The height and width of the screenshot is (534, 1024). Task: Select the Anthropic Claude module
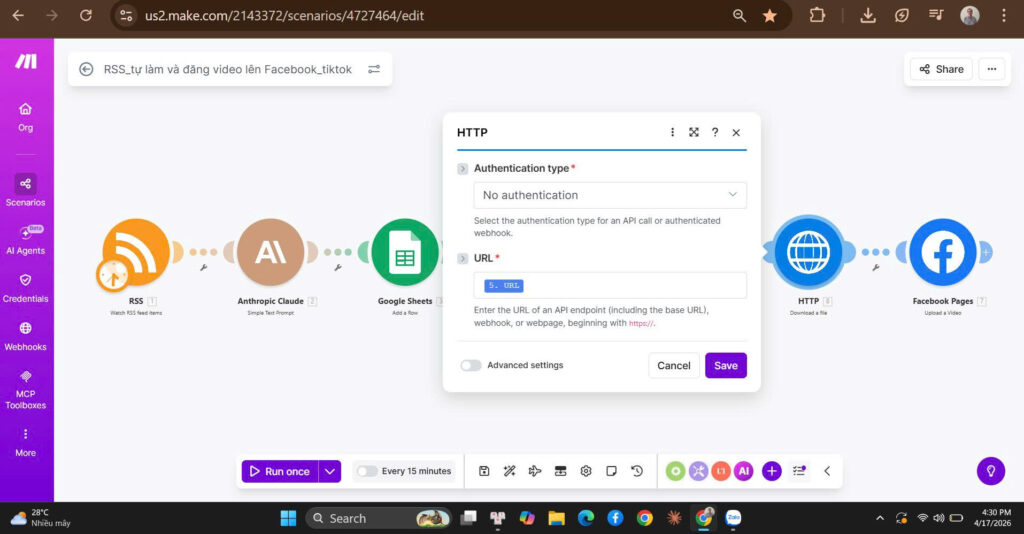pyautogui.click(x=271, y=253)
